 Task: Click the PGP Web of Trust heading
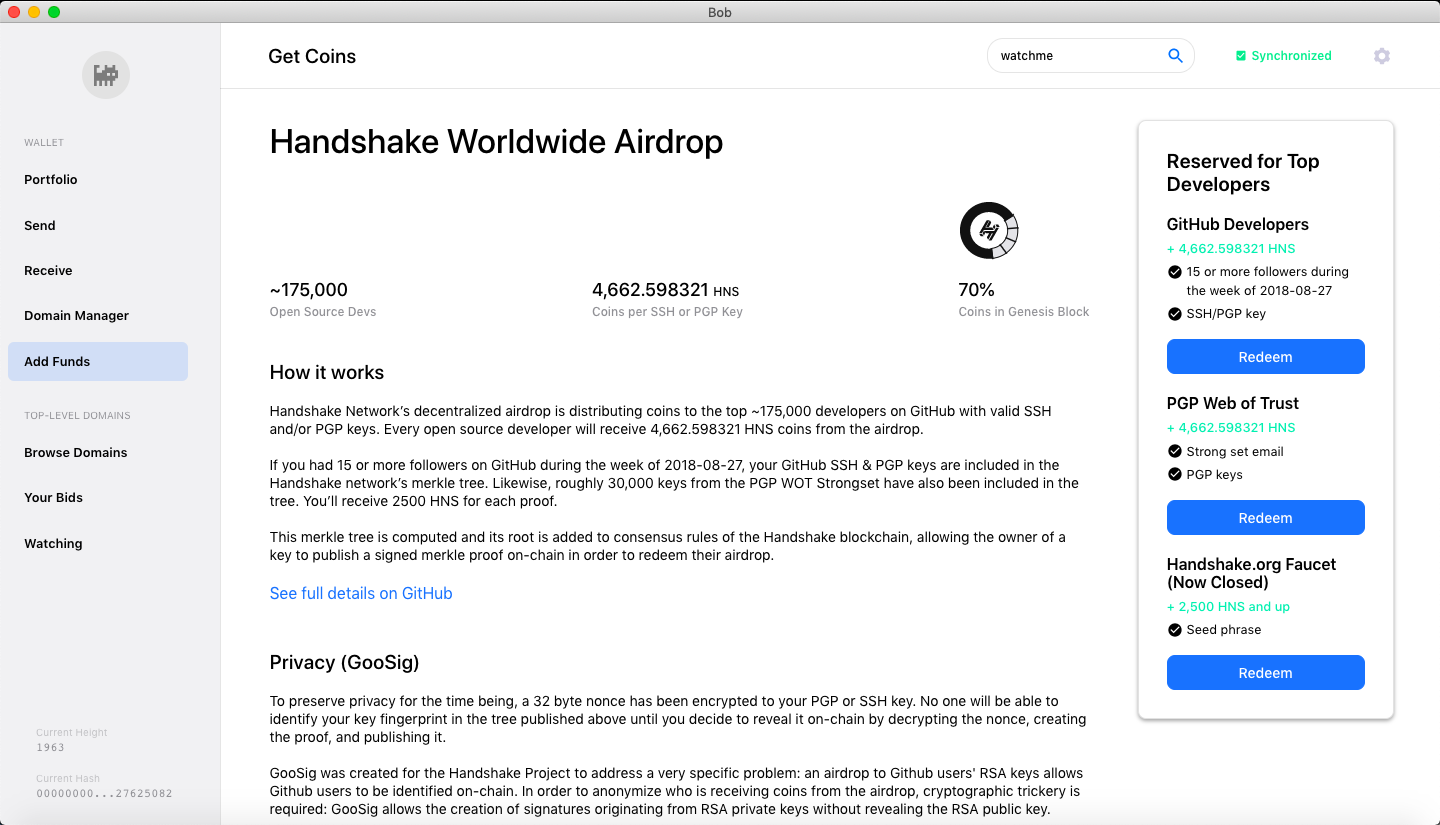1233,404
